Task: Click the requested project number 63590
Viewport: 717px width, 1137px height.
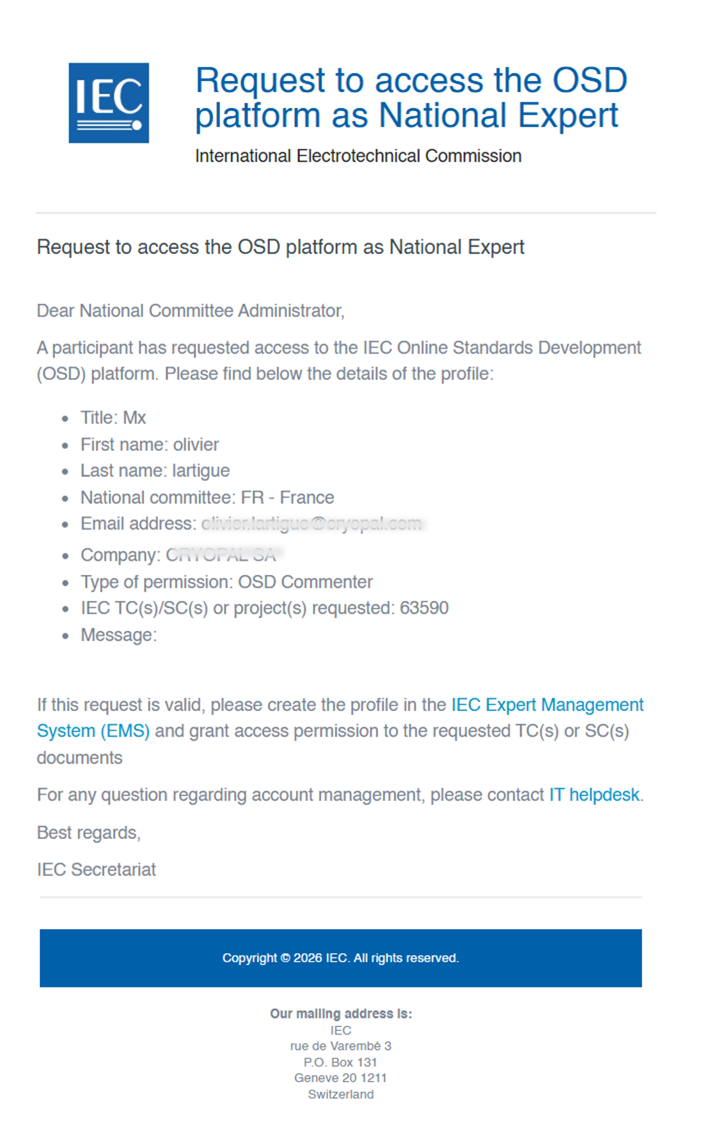Action: click(424, 608)
